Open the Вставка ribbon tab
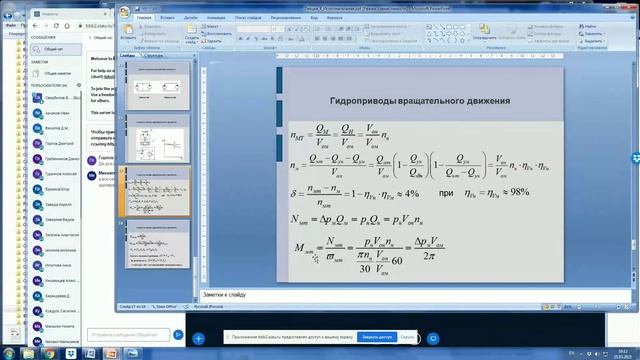 pos(167,18)
